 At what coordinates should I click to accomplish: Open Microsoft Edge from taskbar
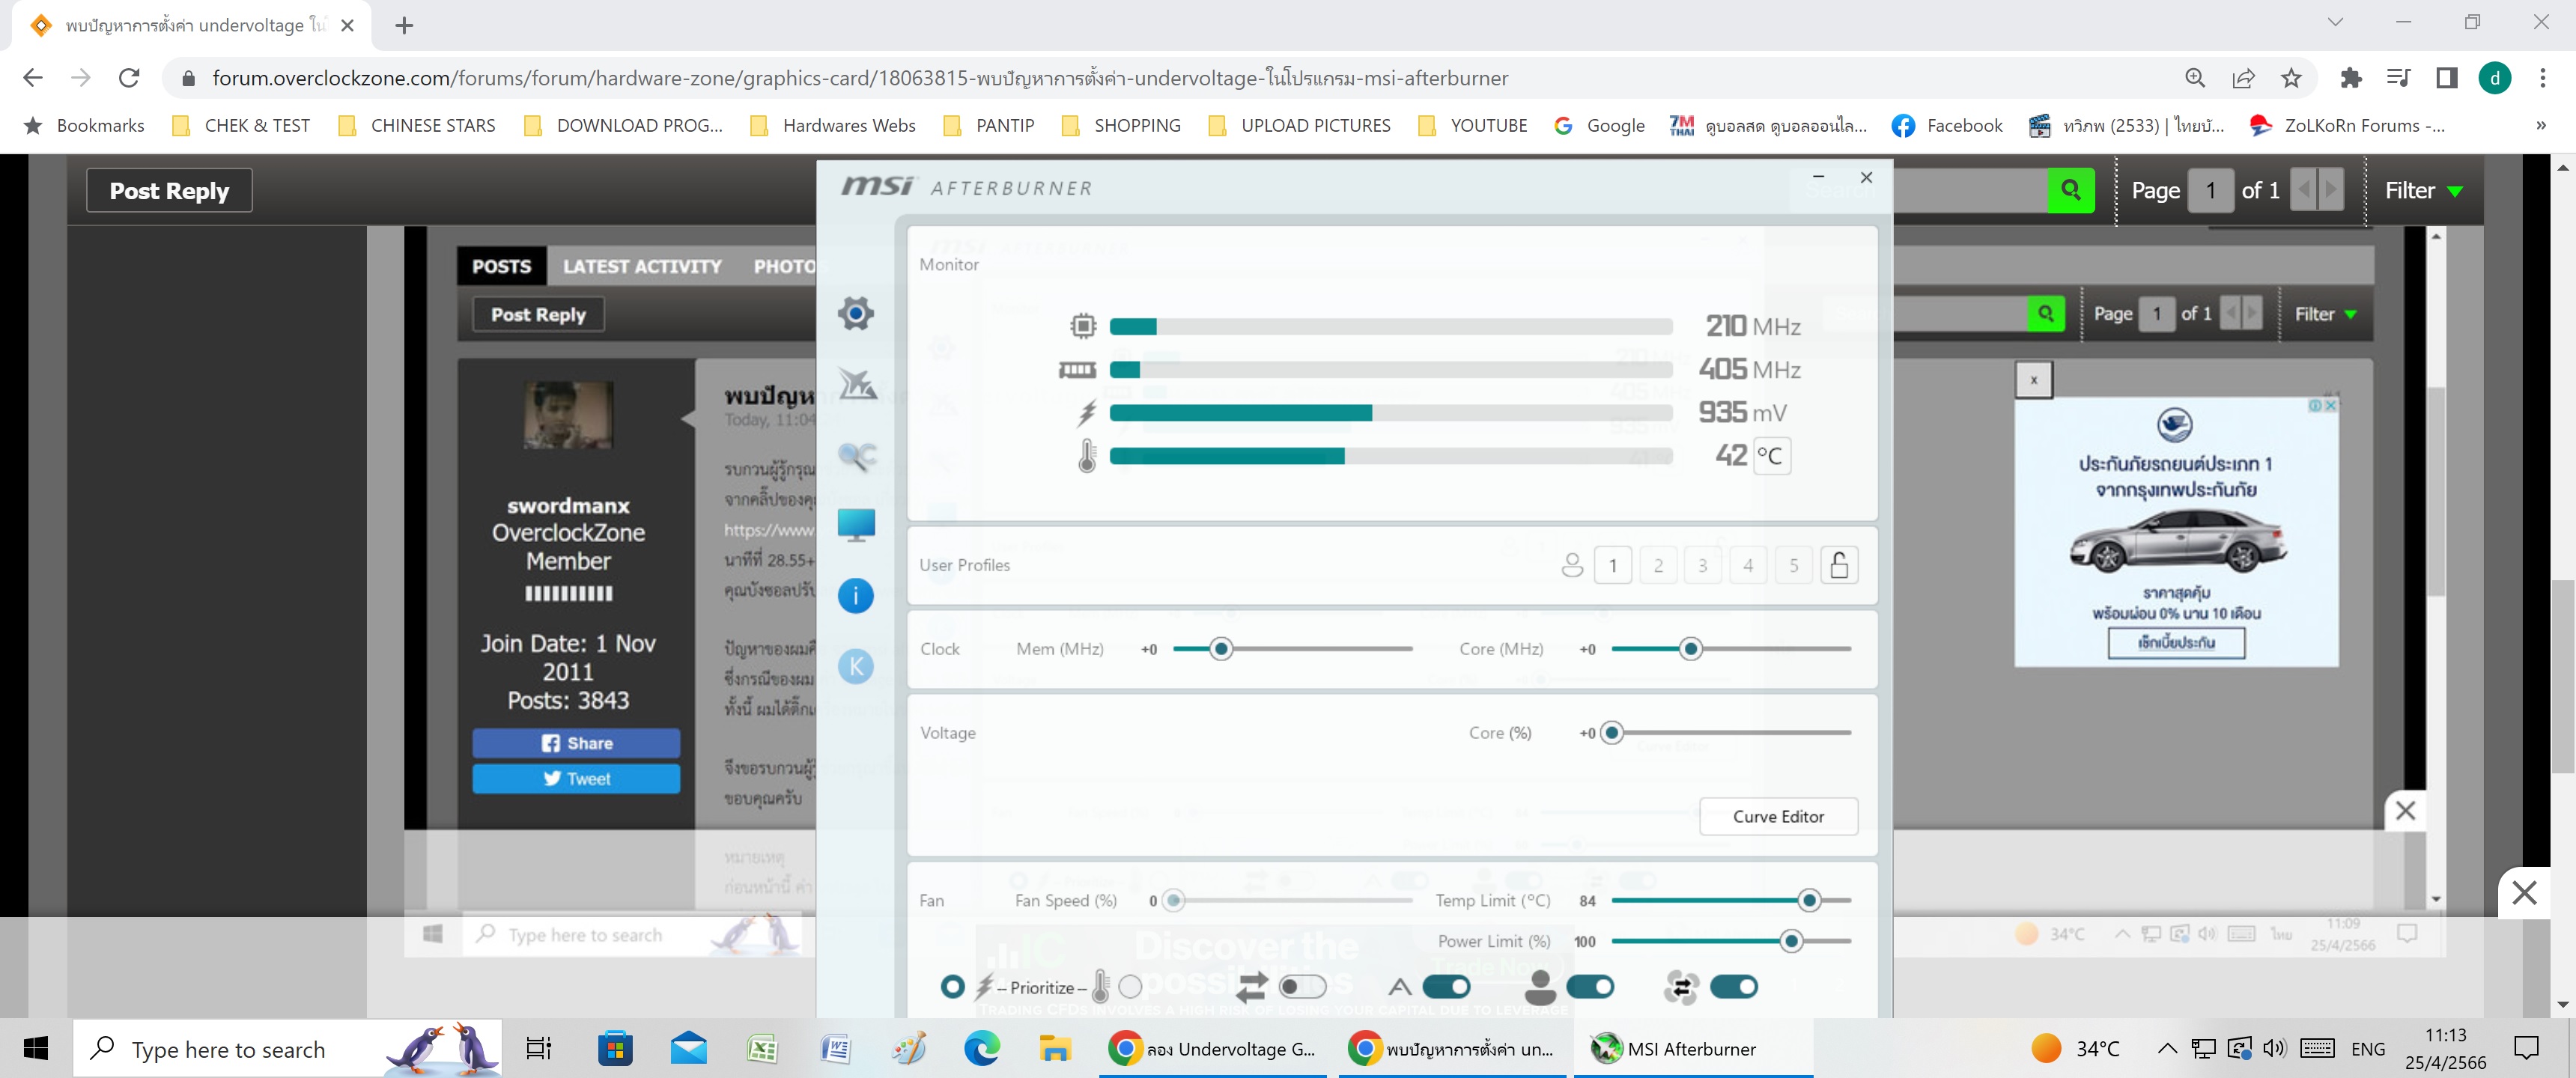pos(981,1049)
